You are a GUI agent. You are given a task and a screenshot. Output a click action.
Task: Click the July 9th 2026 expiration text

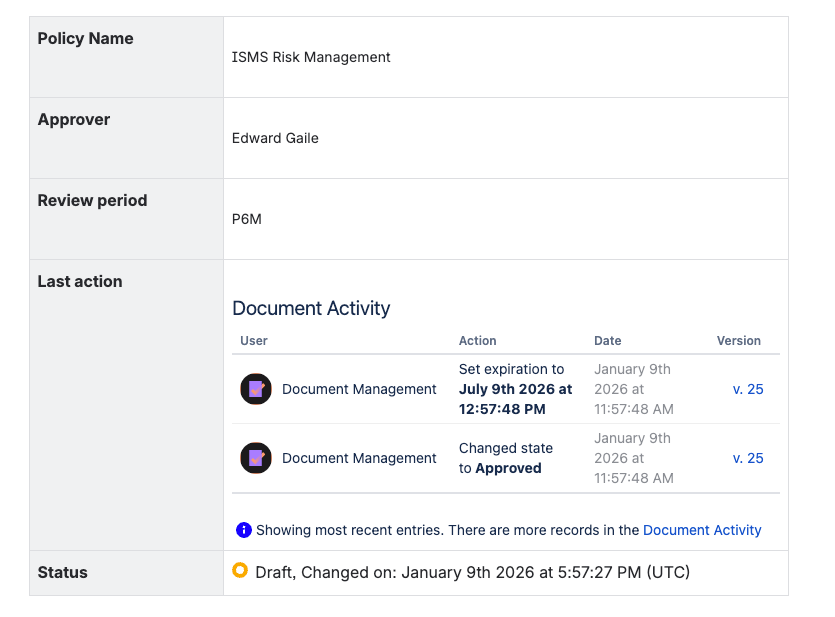click(x=515, y=389)
